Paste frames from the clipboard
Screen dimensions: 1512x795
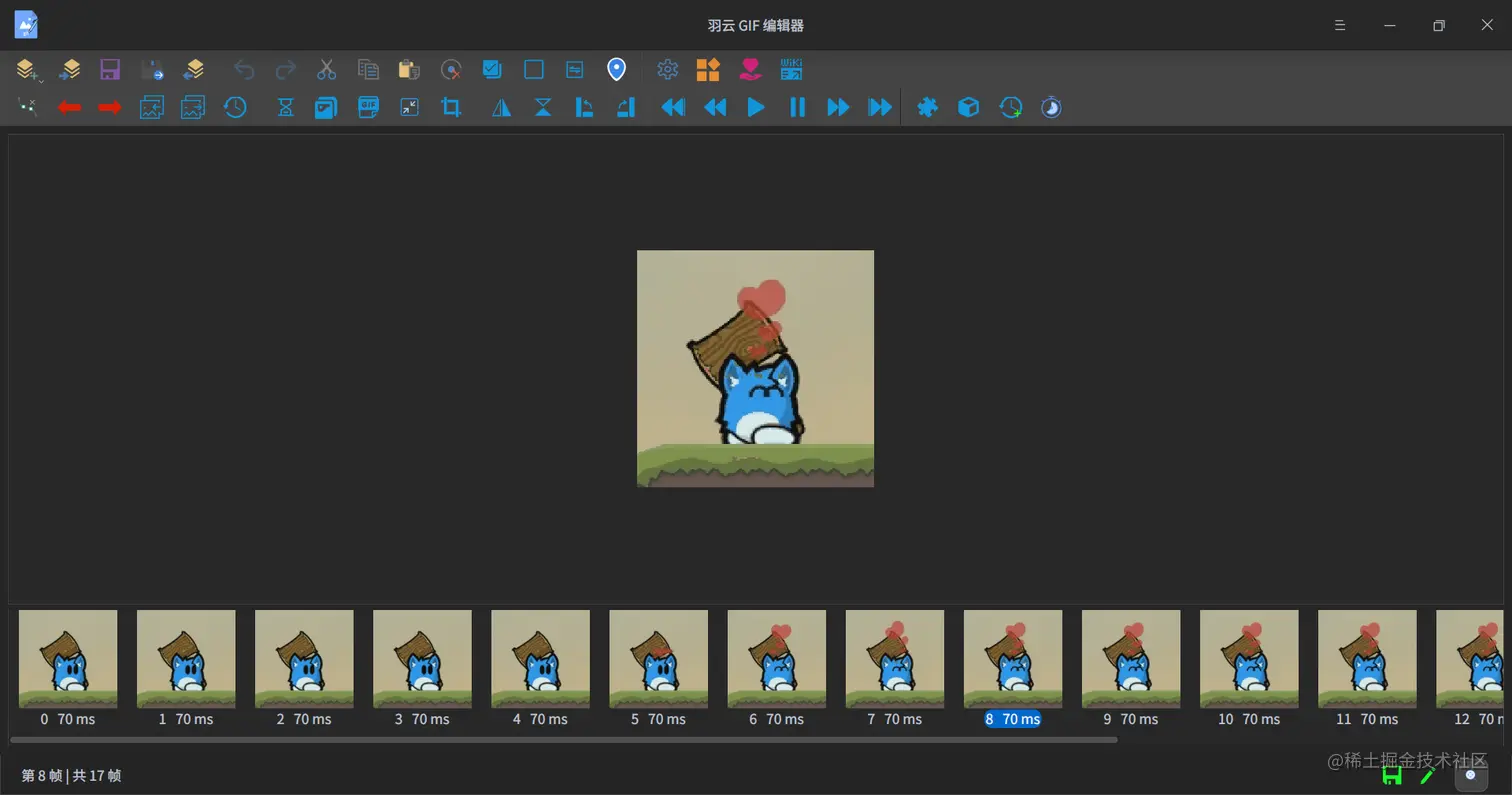(x=409, y=70)
